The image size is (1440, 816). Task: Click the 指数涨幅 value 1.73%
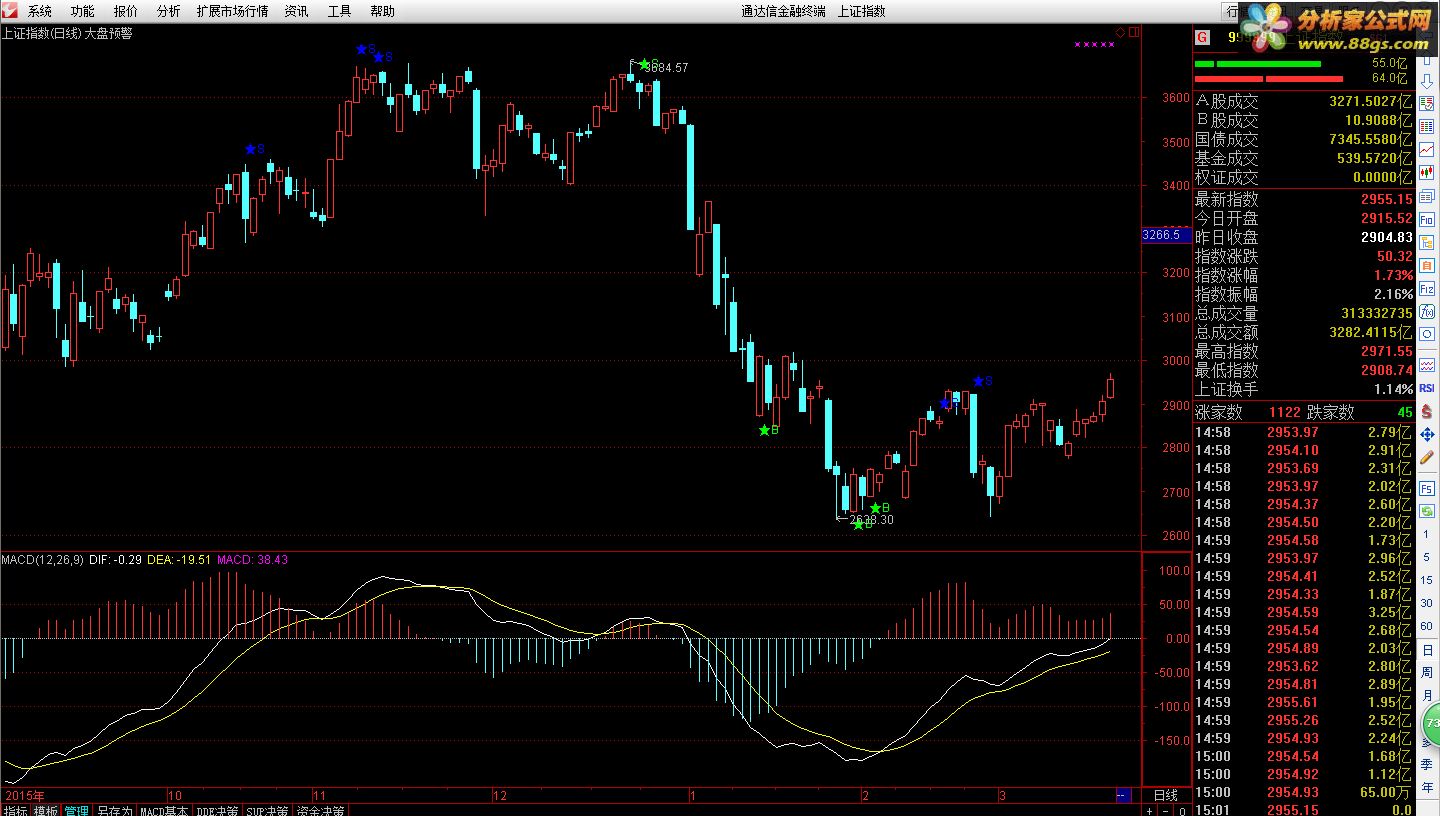1393,275
